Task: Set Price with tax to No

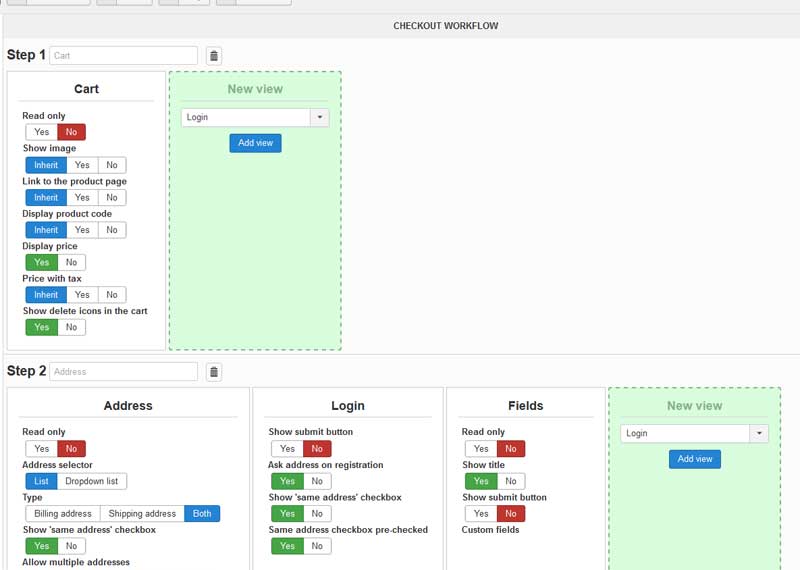Action: 112,294
